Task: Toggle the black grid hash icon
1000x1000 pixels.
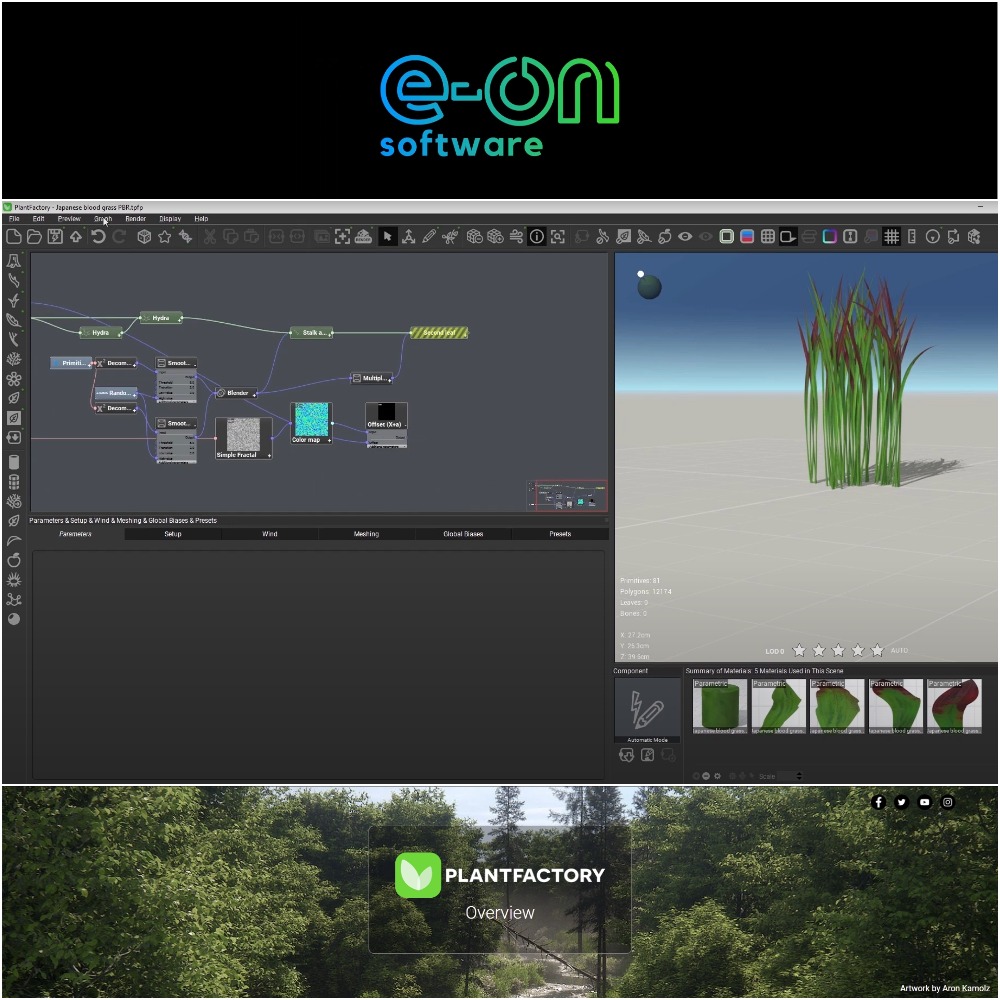Action: coord(892,237)
